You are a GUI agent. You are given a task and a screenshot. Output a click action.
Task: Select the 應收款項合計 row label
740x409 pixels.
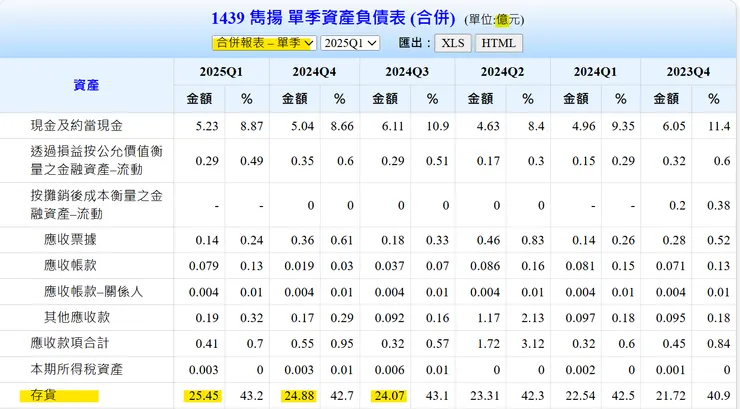(x=70, y=343)
